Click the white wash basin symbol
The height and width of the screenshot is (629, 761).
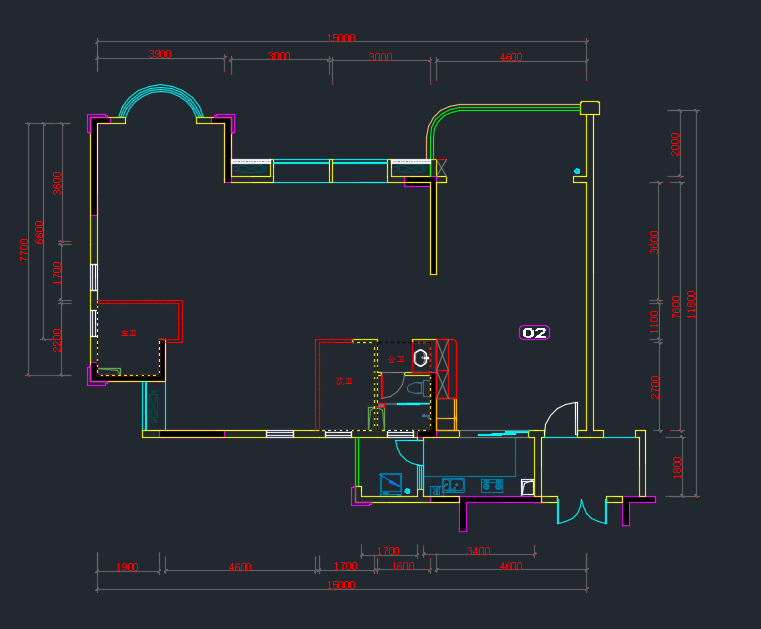click(421, 357)
